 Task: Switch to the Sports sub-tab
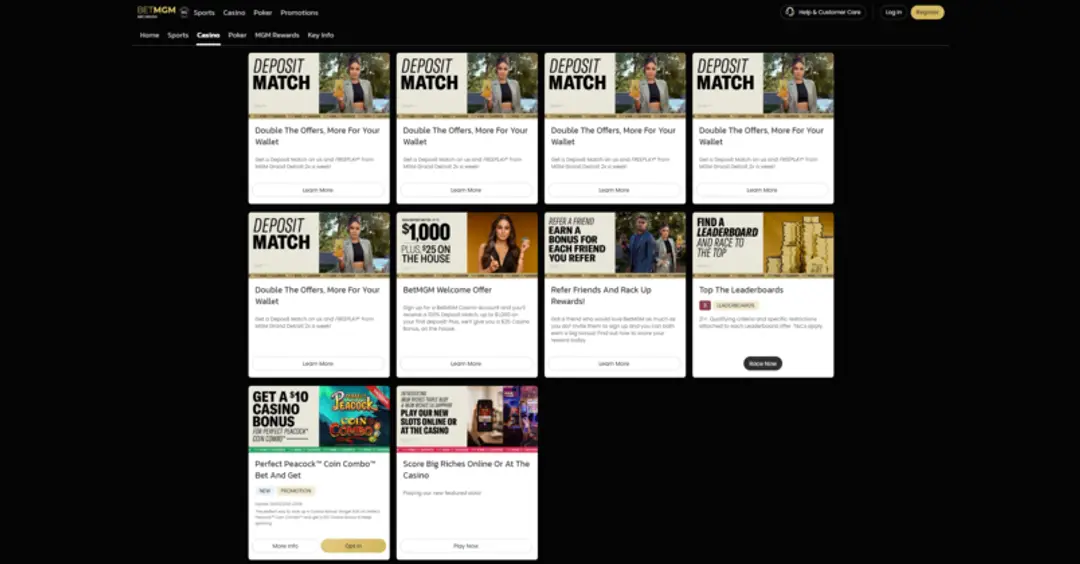click(178, 35)
